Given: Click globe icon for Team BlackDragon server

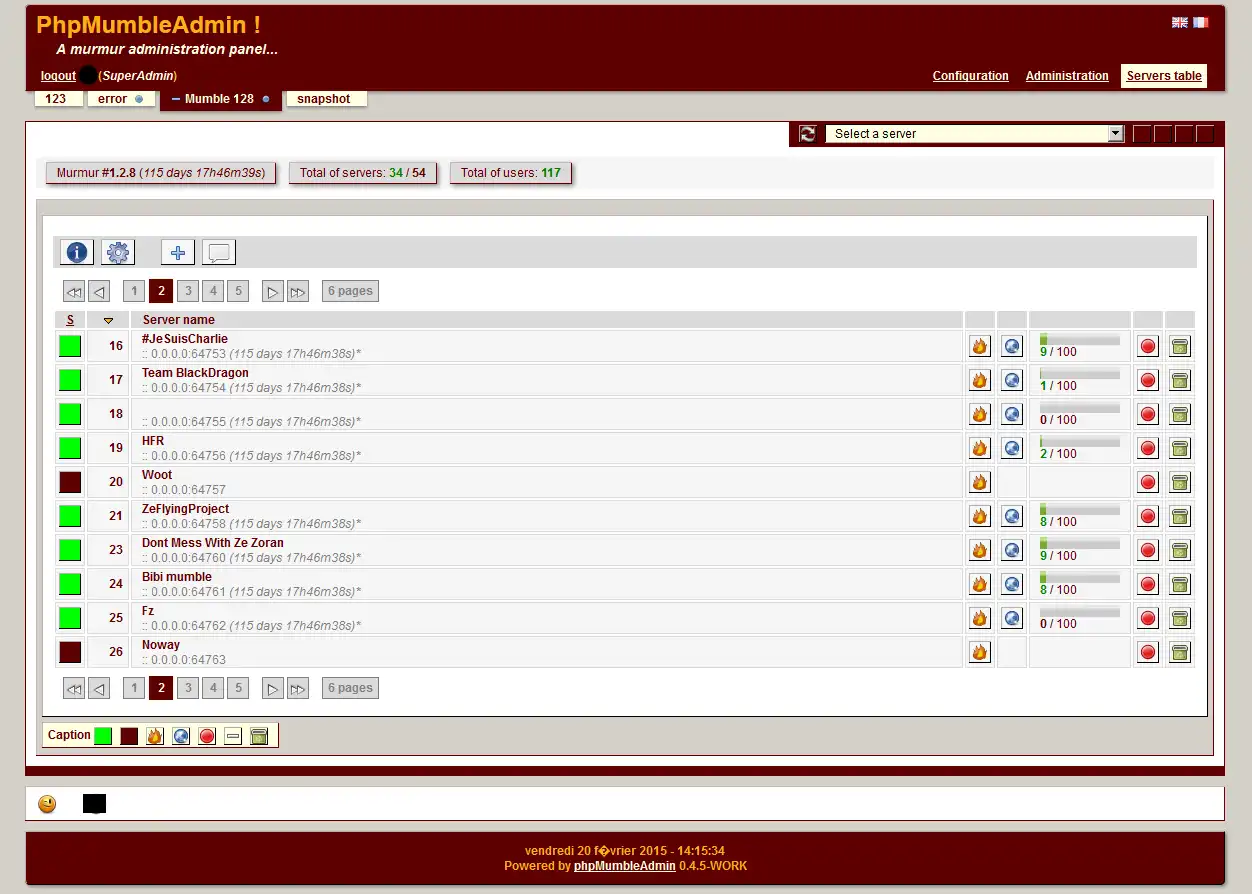Looking at the screenshot, I should pos(1012,380).
